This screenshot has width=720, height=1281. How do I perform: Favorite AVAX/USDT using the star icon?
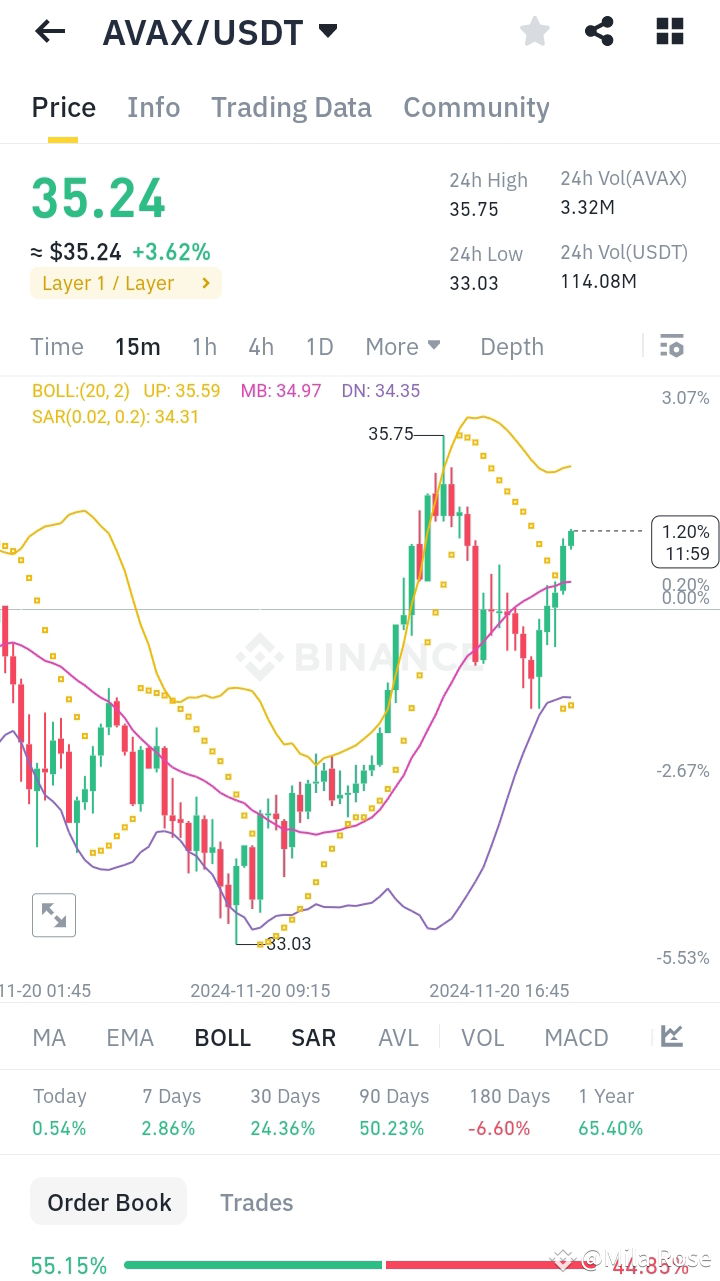click(534, 31)
